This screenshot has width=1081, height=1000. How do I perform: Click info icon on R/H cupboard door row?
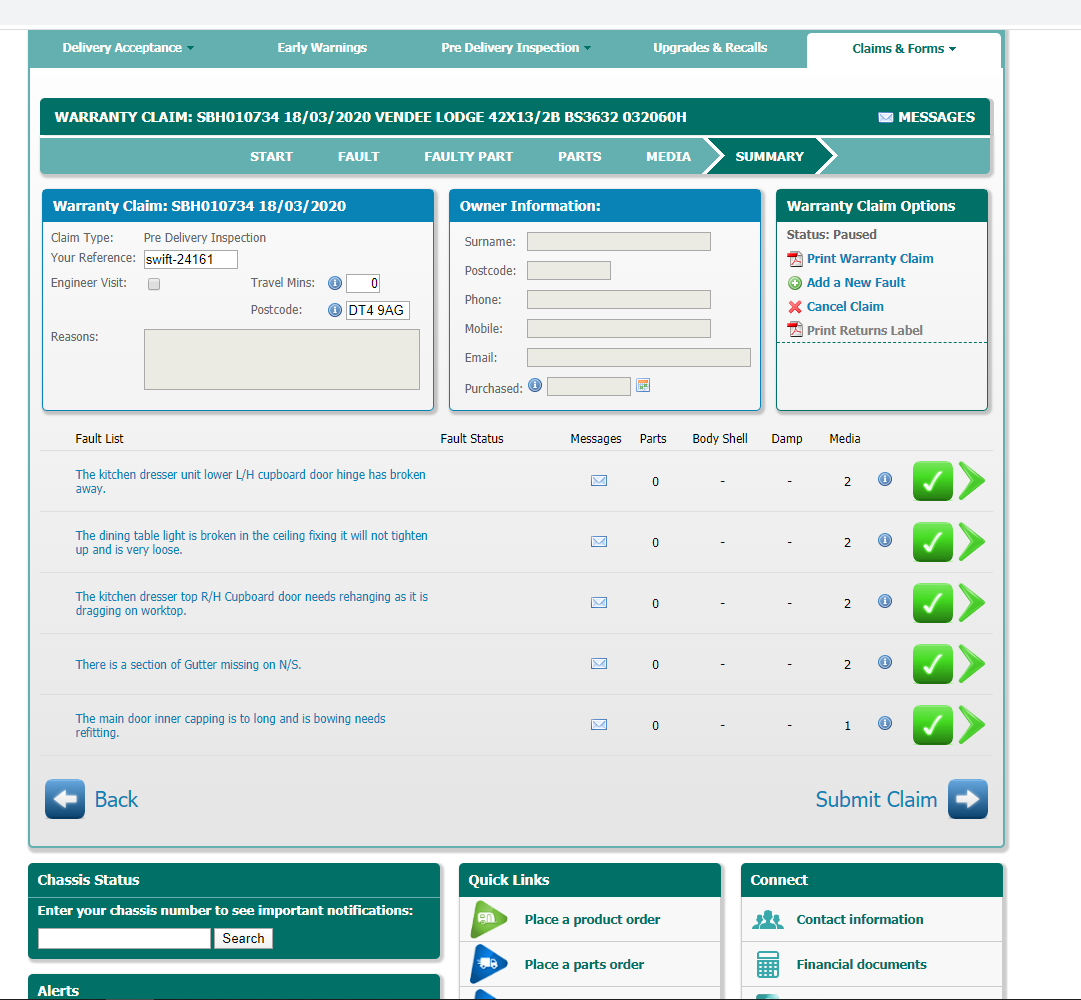pyautogui.click(x=885, y=601)
